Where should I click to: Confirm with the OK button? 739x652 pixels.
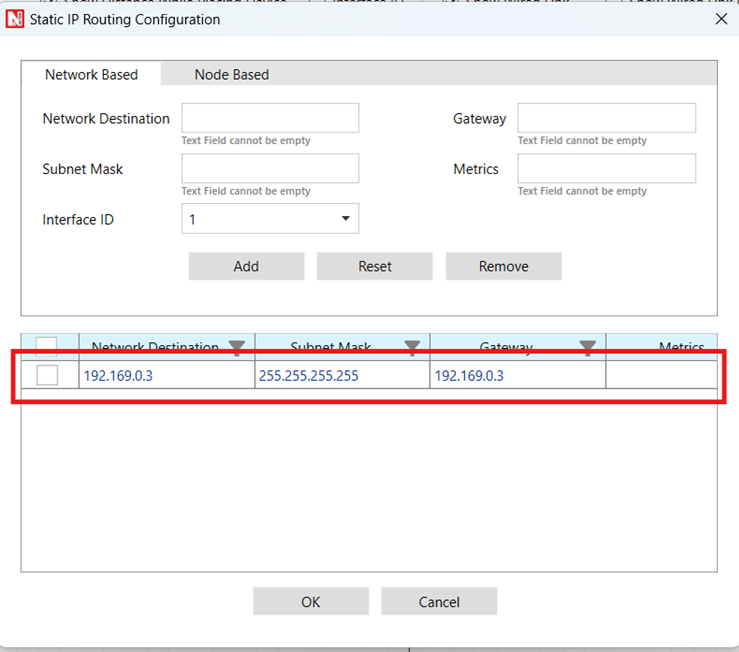pyautogui.click(x=310, y=602)
